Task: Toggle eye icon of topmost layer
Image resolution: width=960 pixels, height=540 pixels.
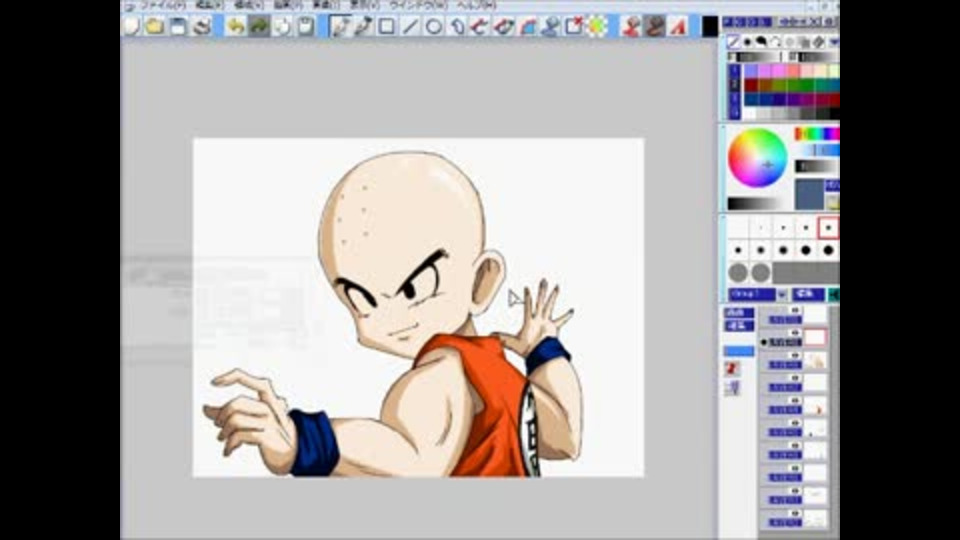Action: click(795, 310)
